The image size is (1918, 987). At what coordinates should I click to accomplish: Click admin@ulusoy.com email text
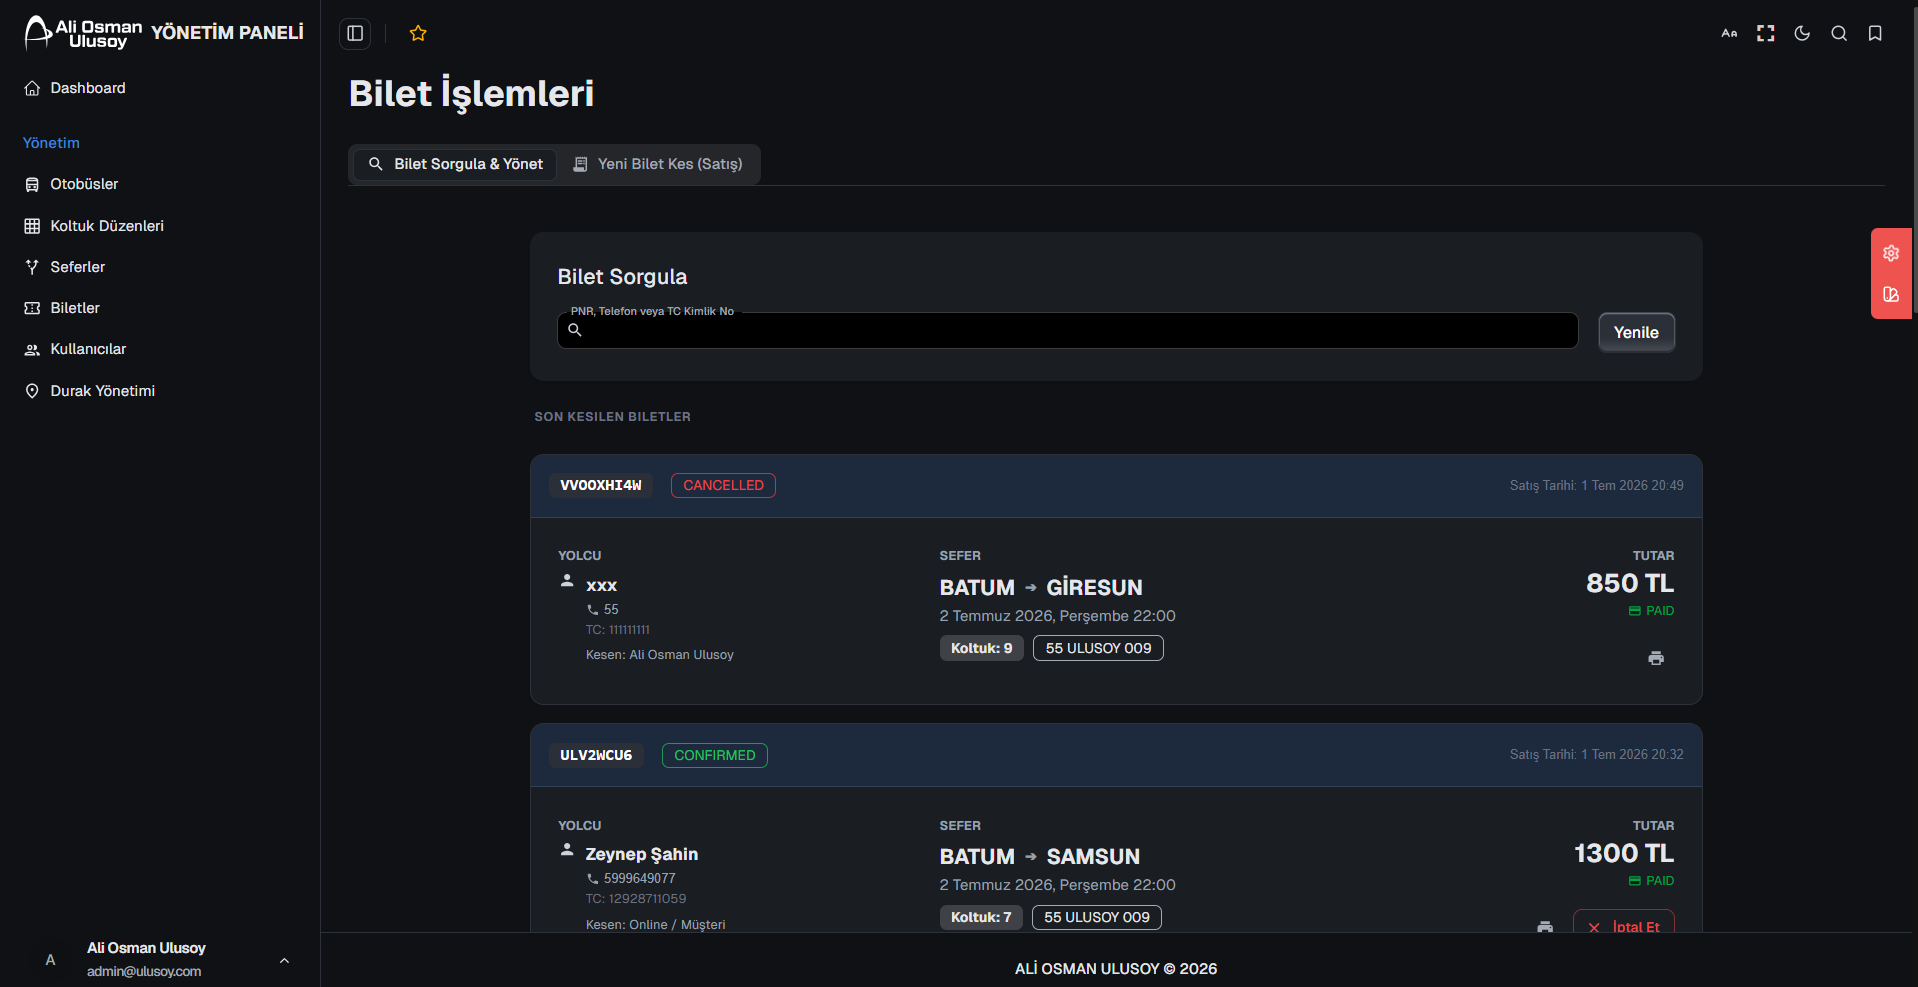pos(144,971)
